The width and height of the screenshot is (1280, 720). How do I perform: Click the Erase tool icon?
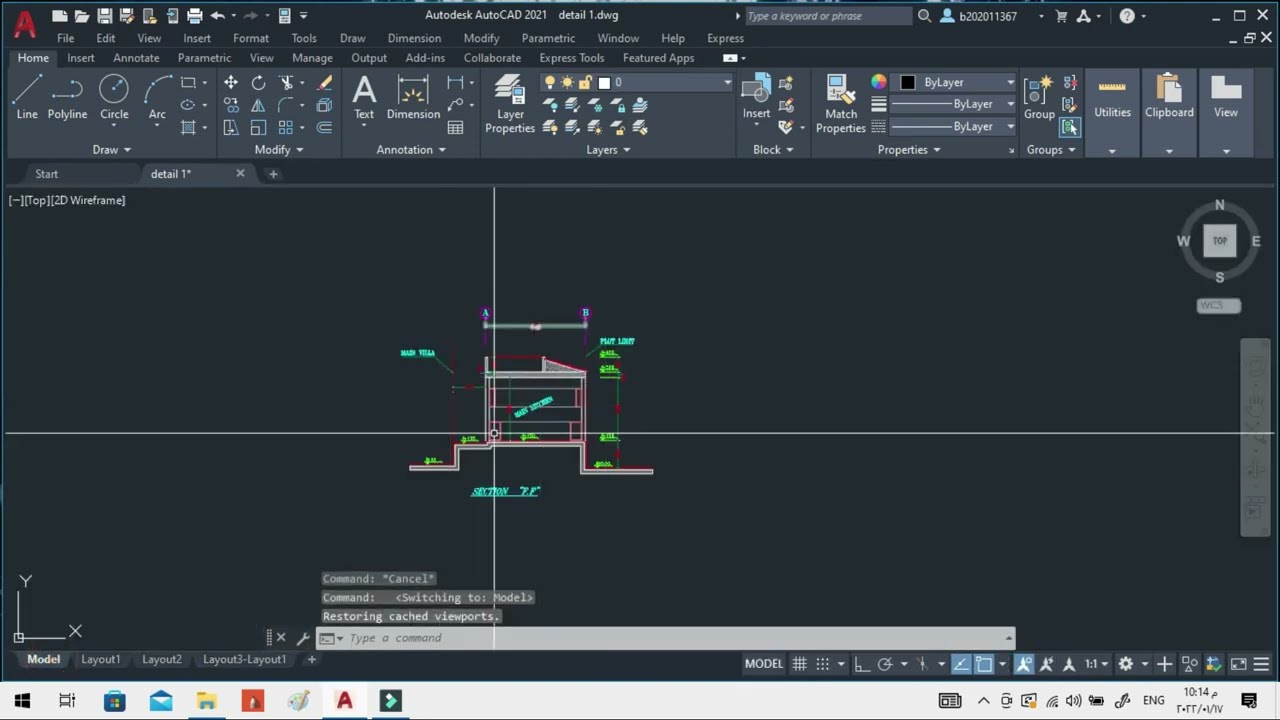coord(325,83)
